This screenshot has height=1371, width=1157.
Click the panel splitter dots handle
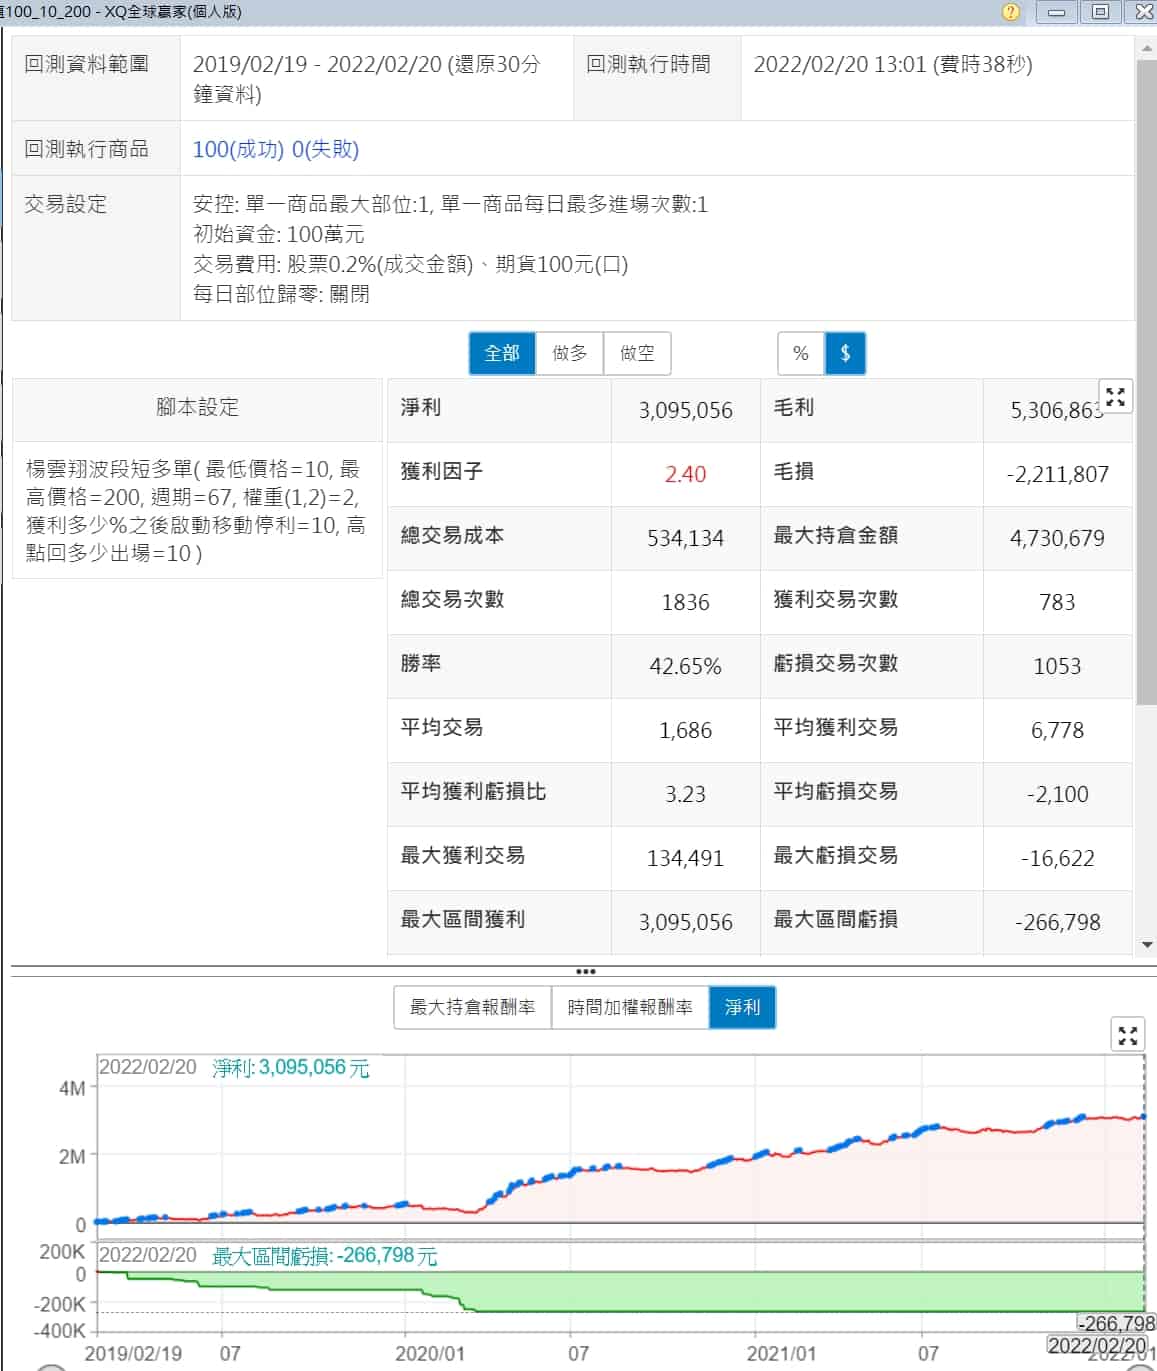585,971
